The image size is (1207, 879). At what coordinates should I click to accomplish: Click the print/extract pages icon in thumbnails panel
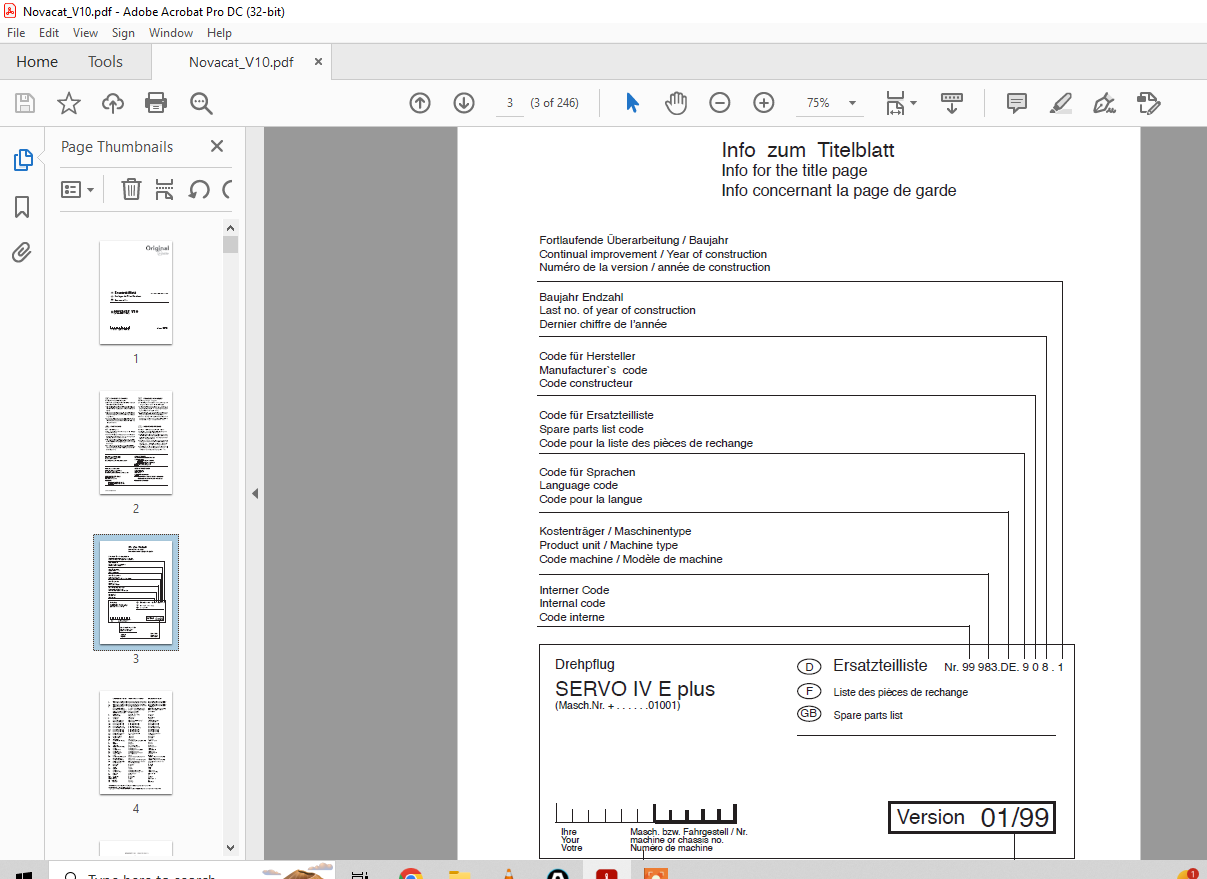[165, 189]
